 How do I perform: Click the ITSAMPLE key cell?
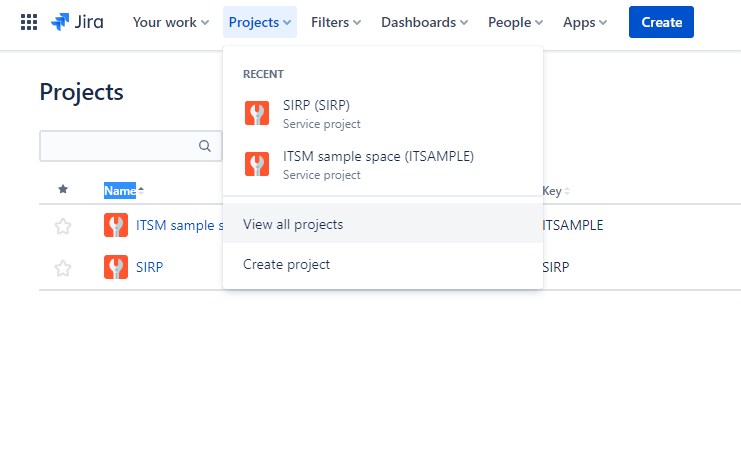click(x=573, y=225)
